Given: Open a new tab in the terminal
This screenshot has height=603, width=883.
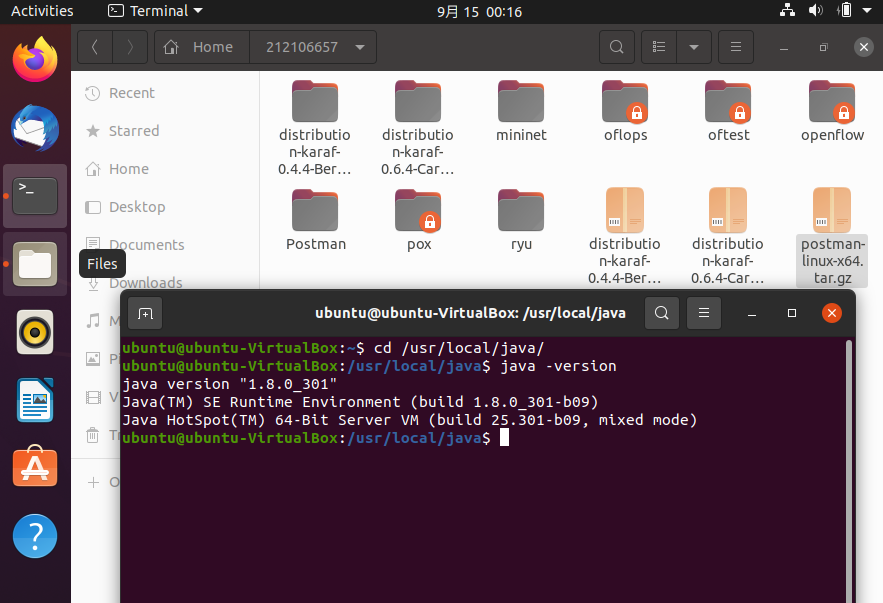Looking at the screenshot, I should pyautogui.click(x=145, y=313).
